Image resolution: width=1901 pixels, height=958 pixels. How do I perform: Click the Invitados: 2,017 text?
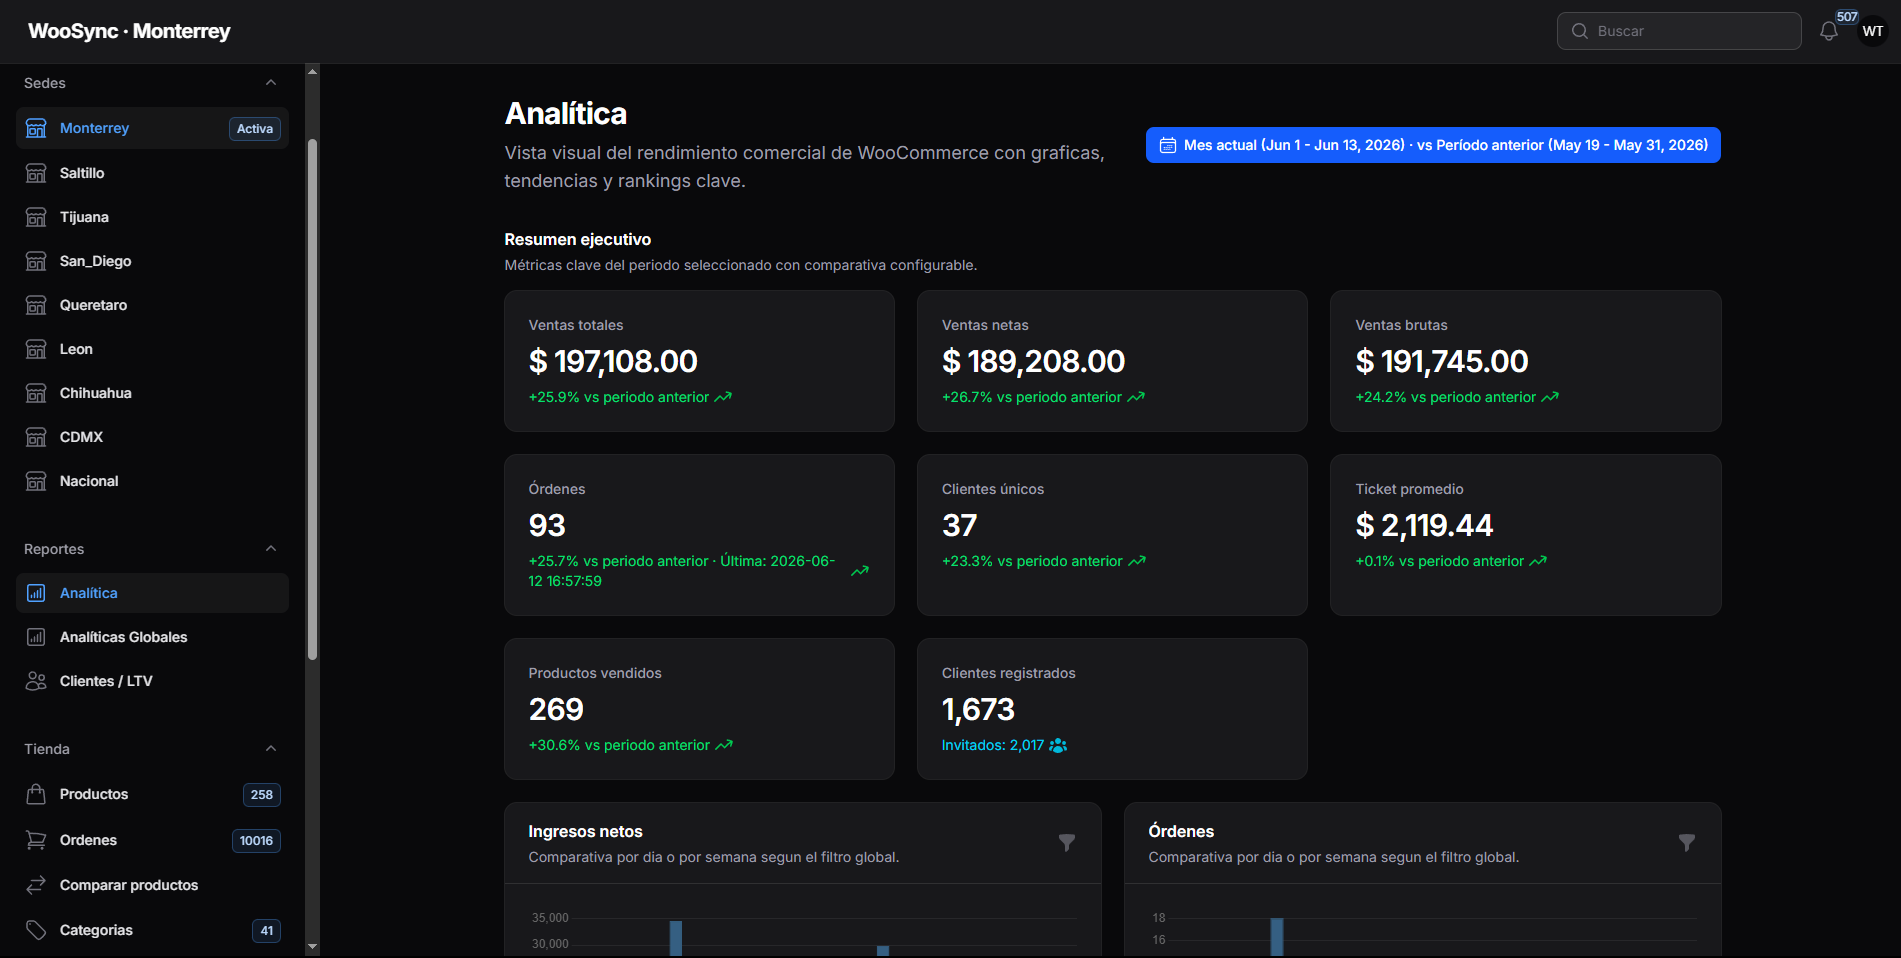(993, 746)
